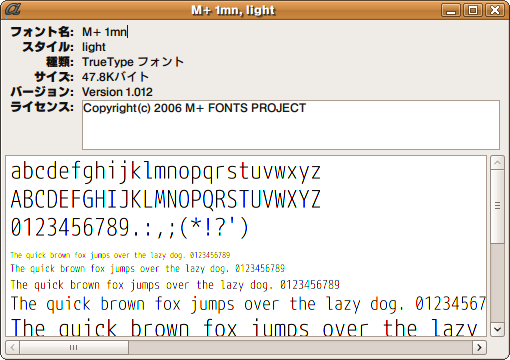The height and width of the screenshot is (360, 510).
Task: Minimize the M+ 1mn font window
Action: click(x=451, y=10)
